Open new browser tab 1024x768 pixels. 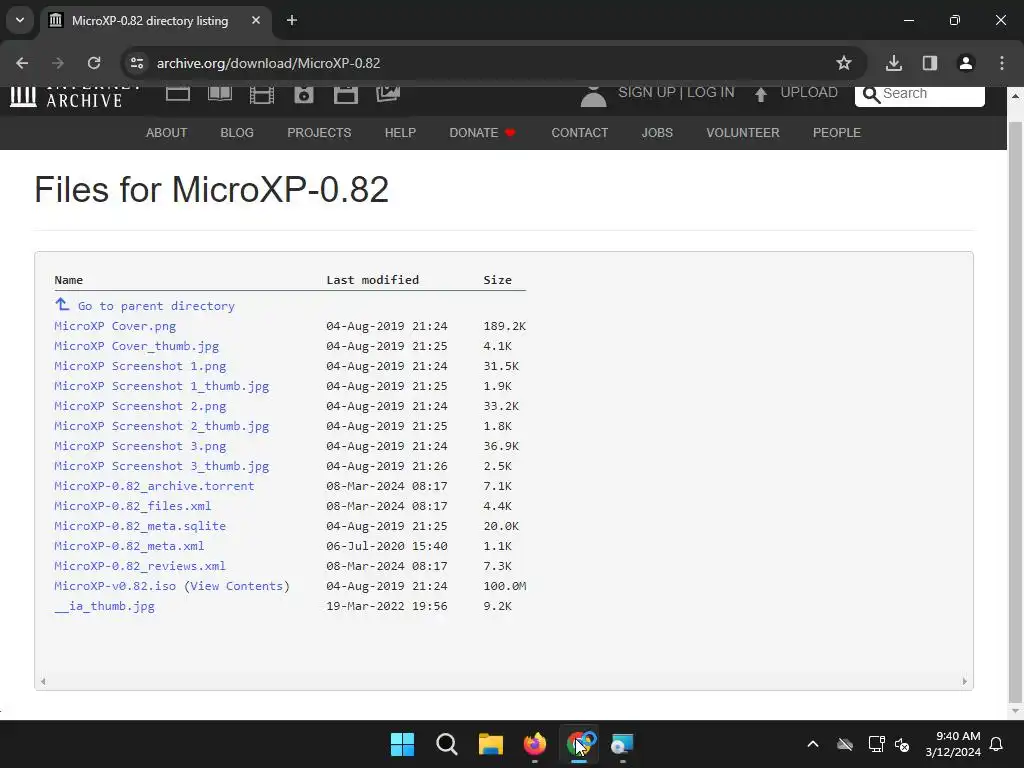point(292,20)
